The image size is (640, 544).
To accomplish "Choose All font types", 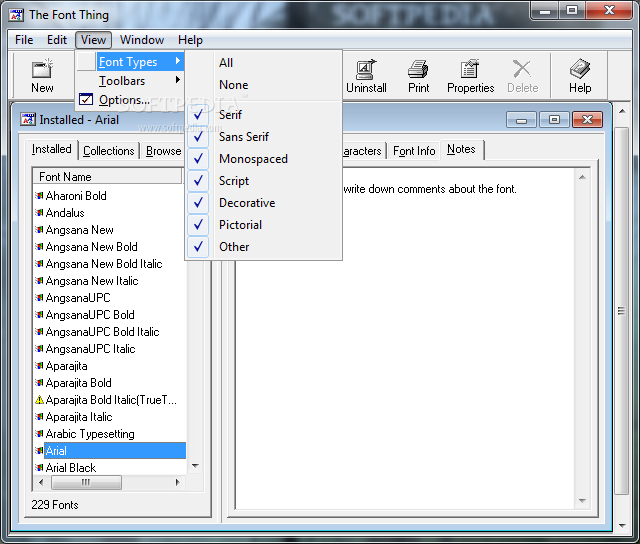I will coord(264,63).
